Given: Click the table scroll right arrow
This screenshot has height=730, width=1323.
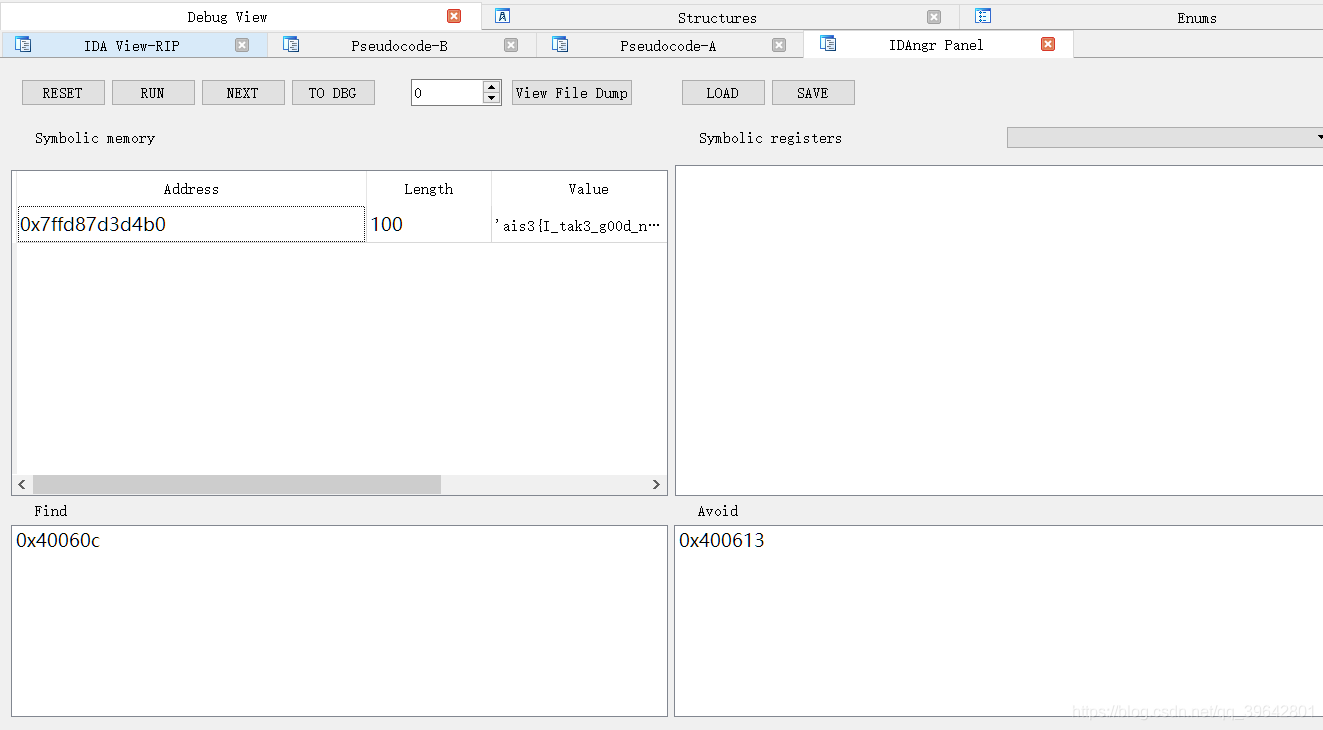Looking at the screenshot, I should click(x=656, y=484).
